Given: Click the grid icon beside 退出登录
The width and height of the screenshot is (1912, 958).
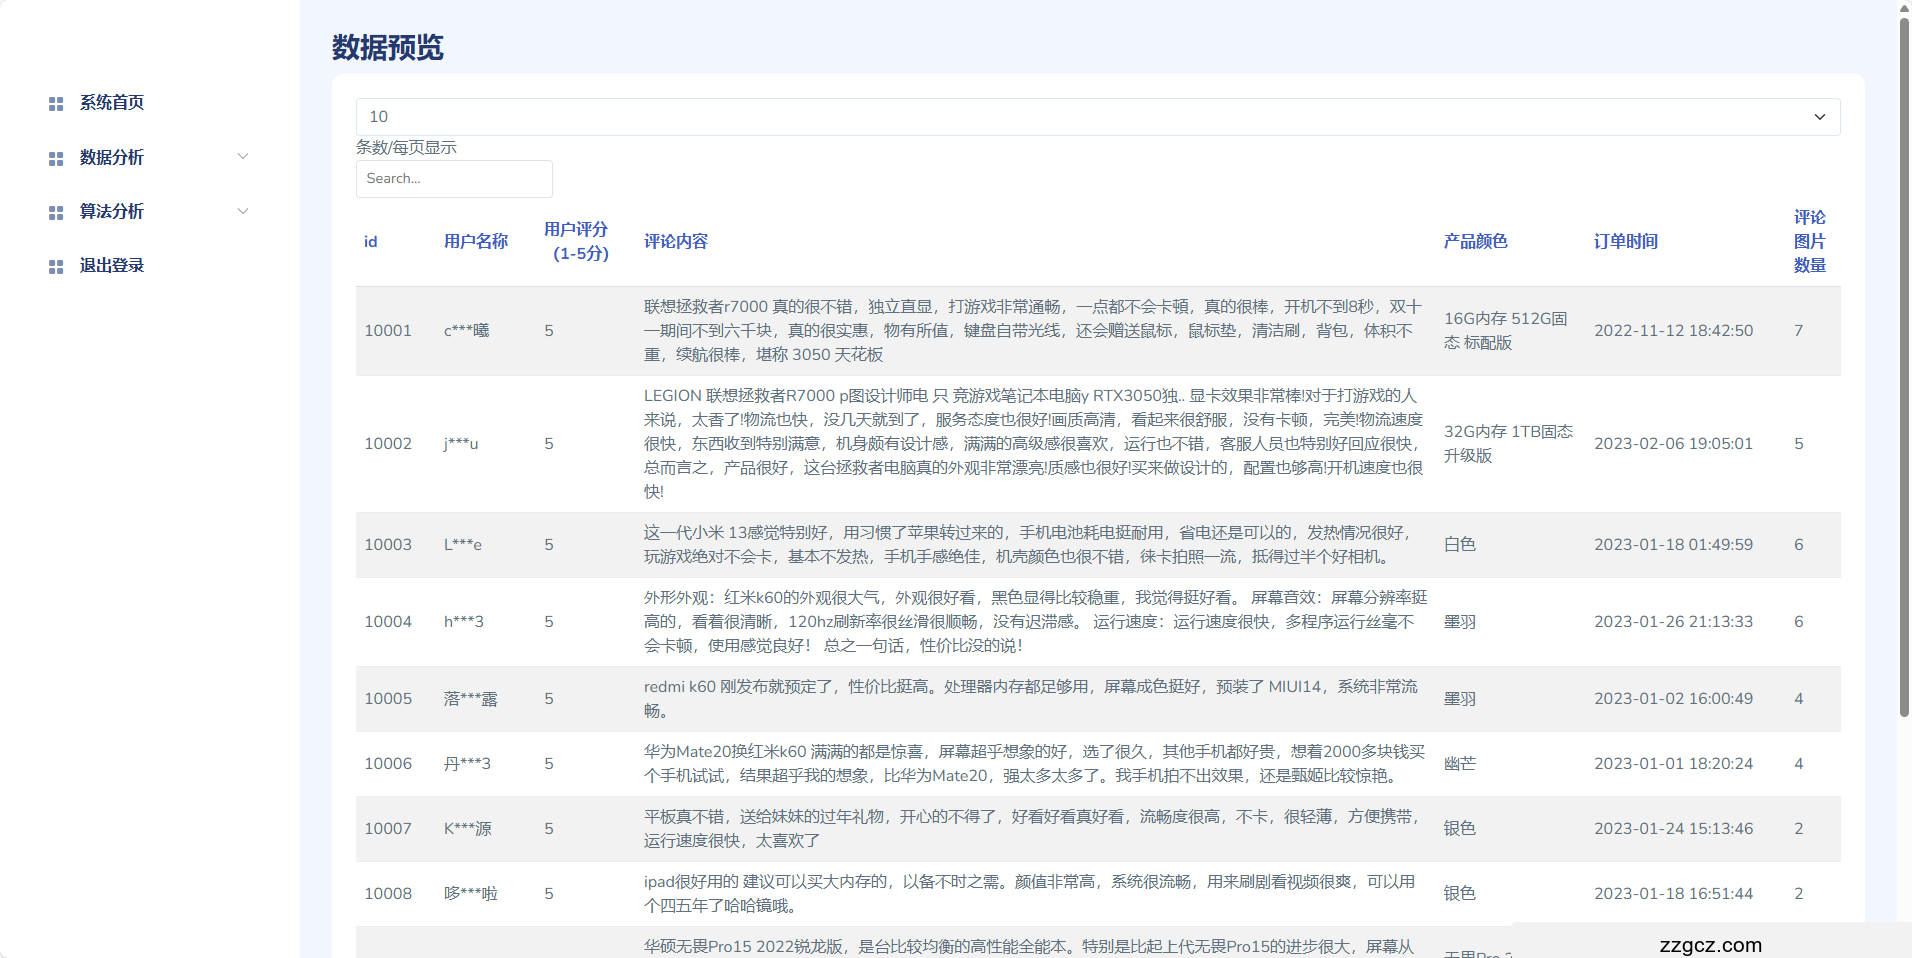Looking at the screenshot, I should pyautogui.click(x=56, y=266).
